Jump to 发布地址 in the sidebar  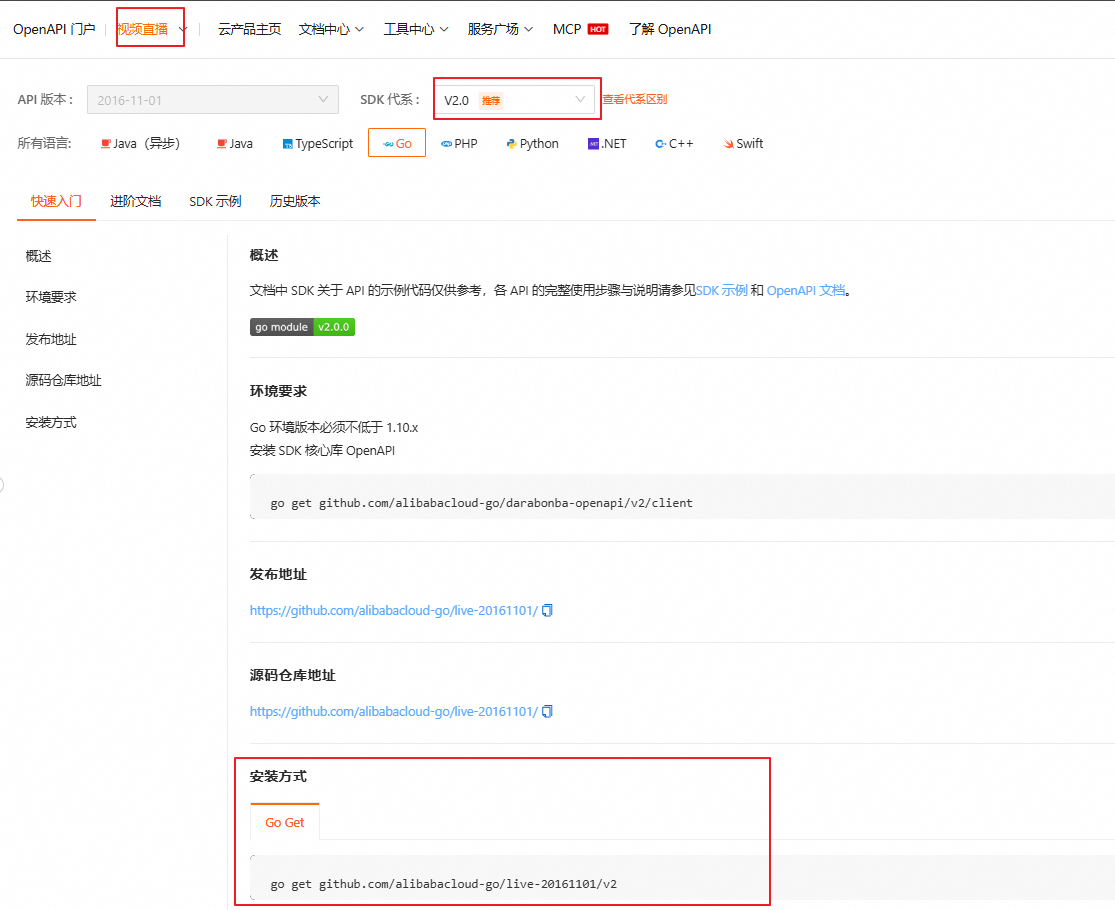[51, 339]
